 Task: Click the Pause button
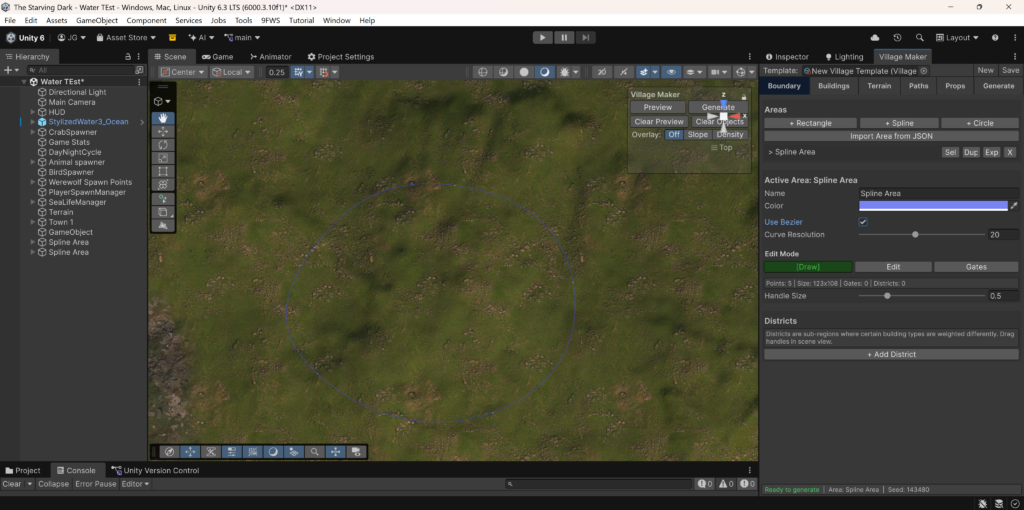click(564, 37)
